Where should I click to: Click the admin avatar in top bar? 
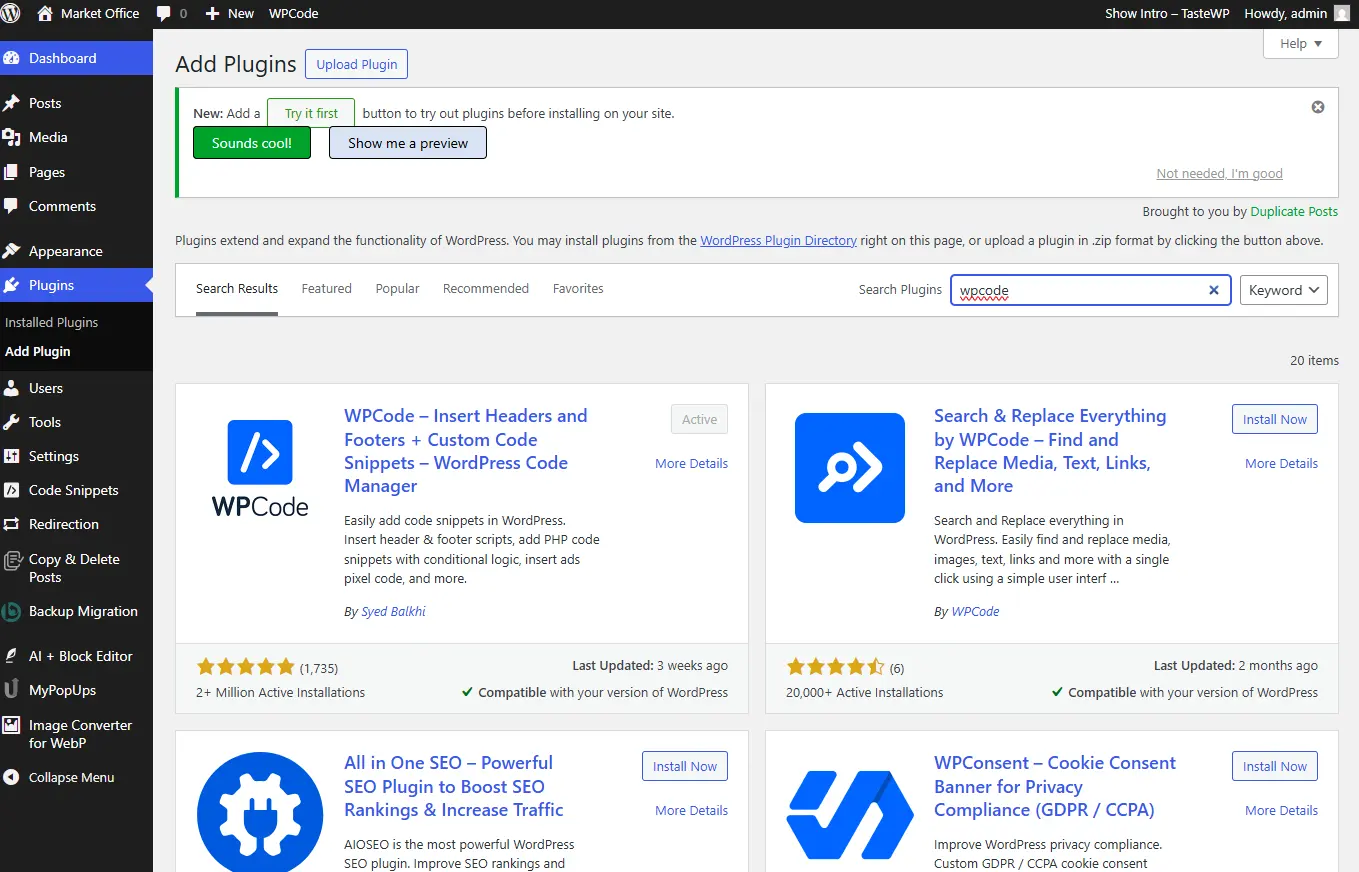coord(1341,14)
